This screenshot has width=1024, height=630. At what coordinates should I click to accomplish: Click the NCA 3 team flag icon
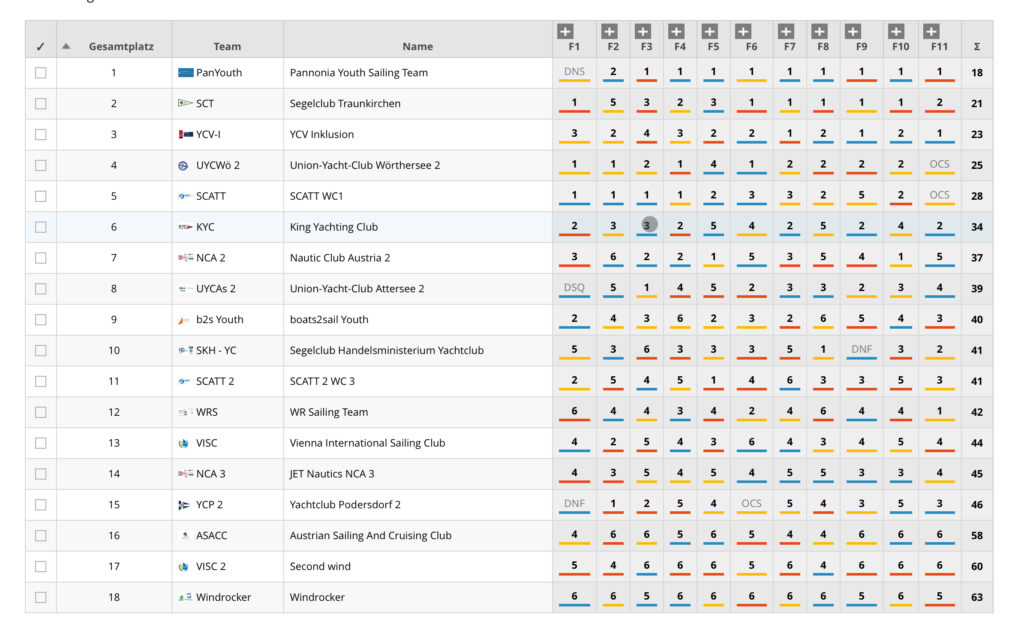tap(185, 474)
